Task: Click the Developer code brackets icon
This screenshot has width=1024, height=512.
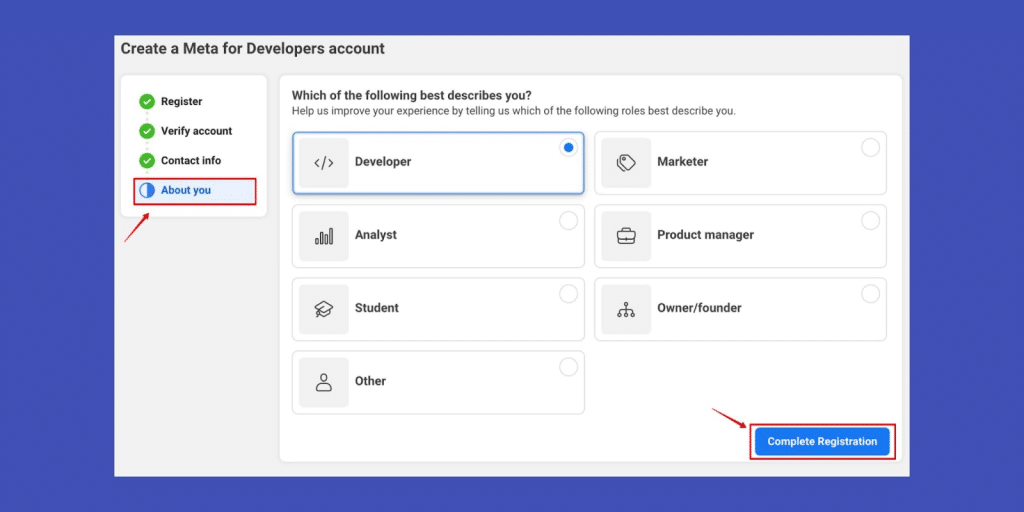Action: point(324,163)
